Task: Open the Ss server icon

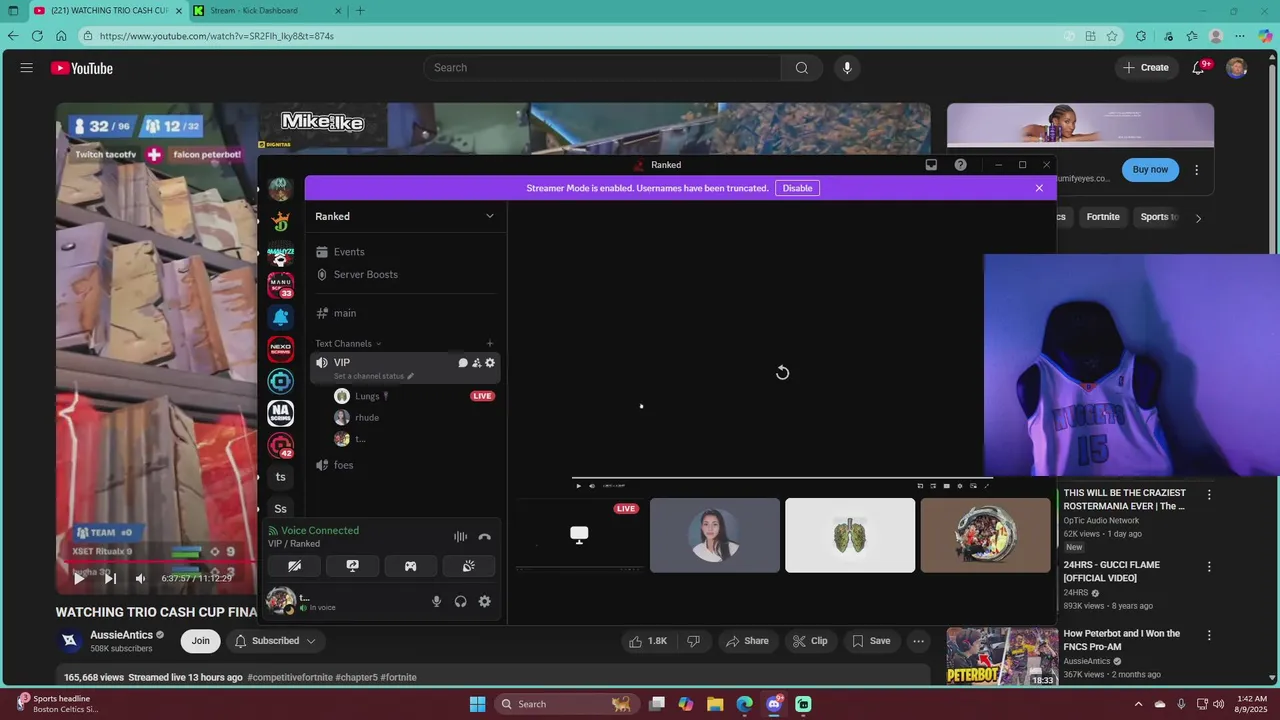Action: [x=280, y=509]
